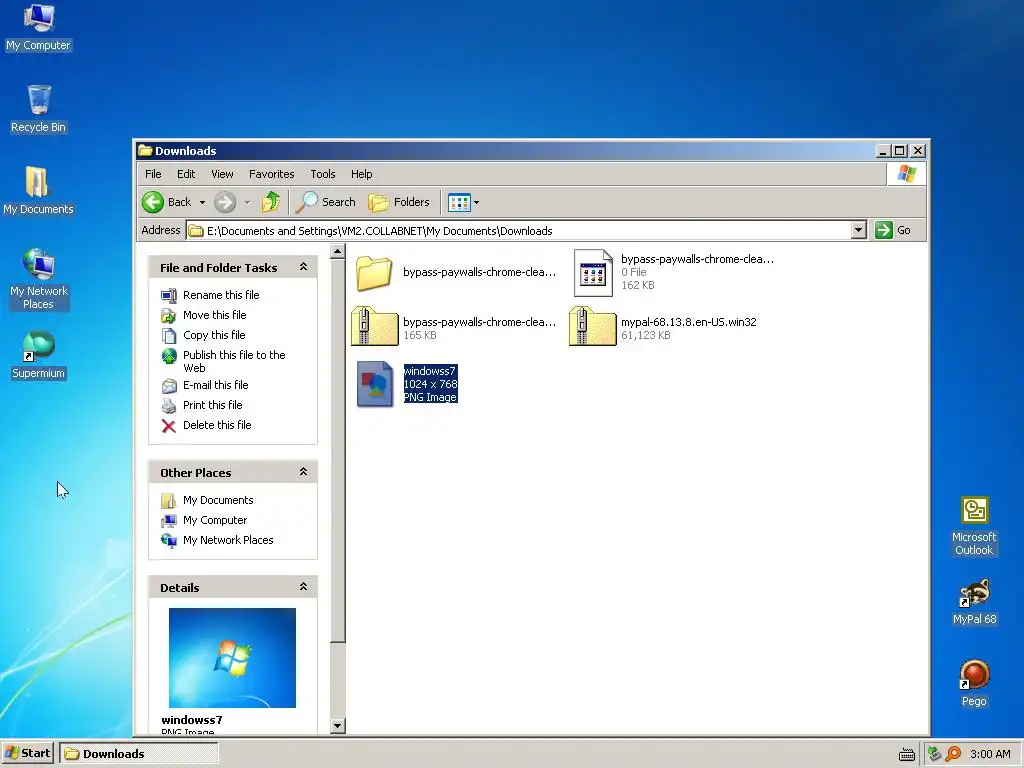Image resolution: width=1024 pixels, height=768 pixels.
Task: Collapse File and Folder Tasks panel
Action: click(303, 266)
